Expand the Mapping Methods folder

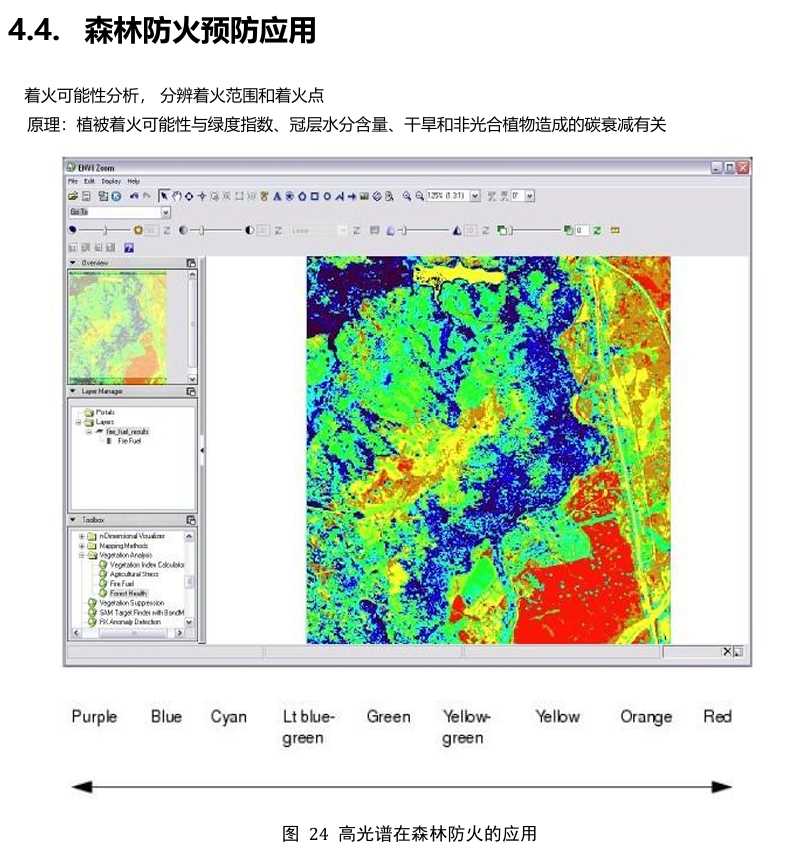[x=82, y=545]
